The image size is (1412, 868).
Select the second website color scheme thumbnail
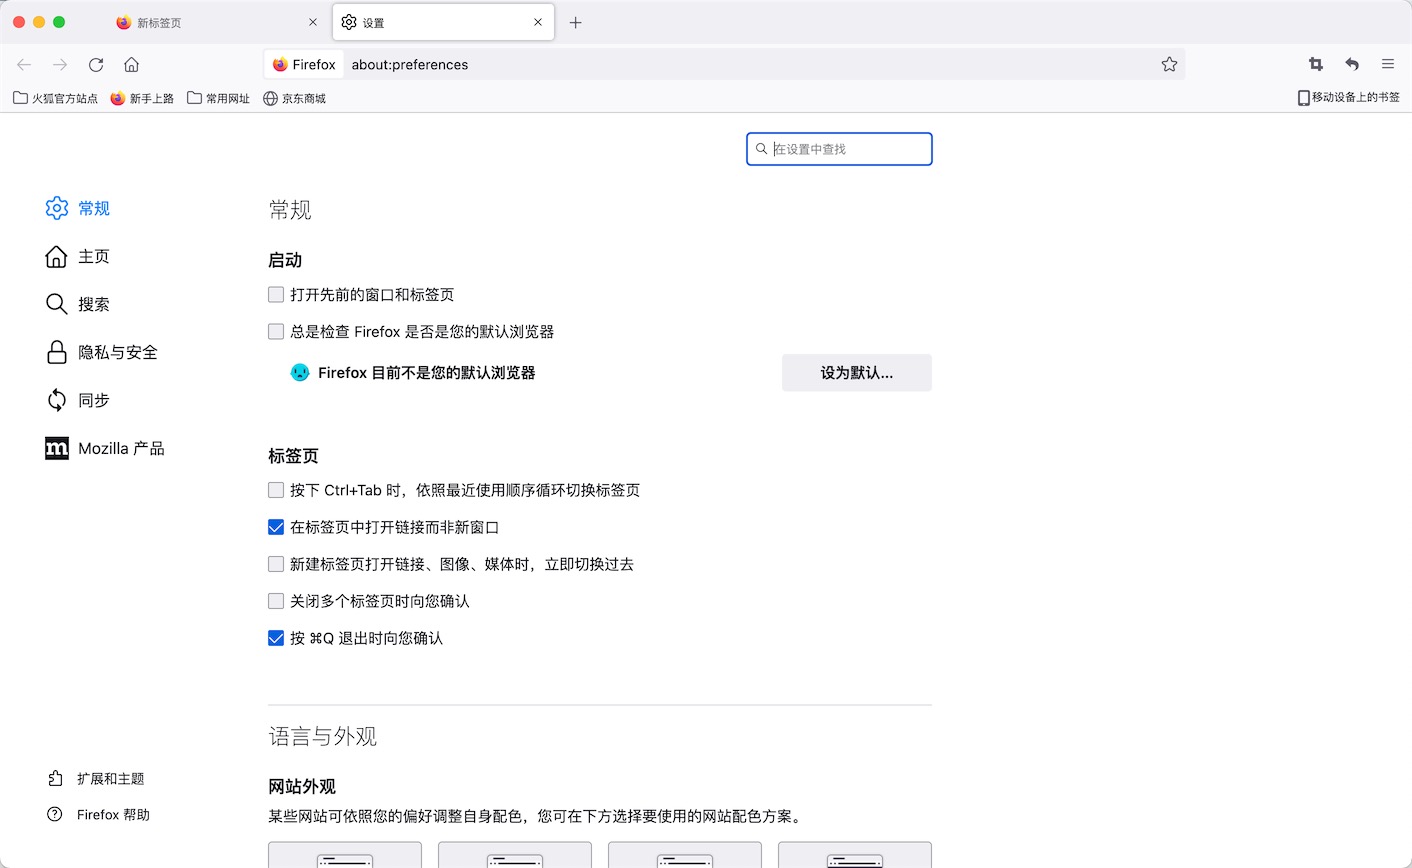(515, 855)
